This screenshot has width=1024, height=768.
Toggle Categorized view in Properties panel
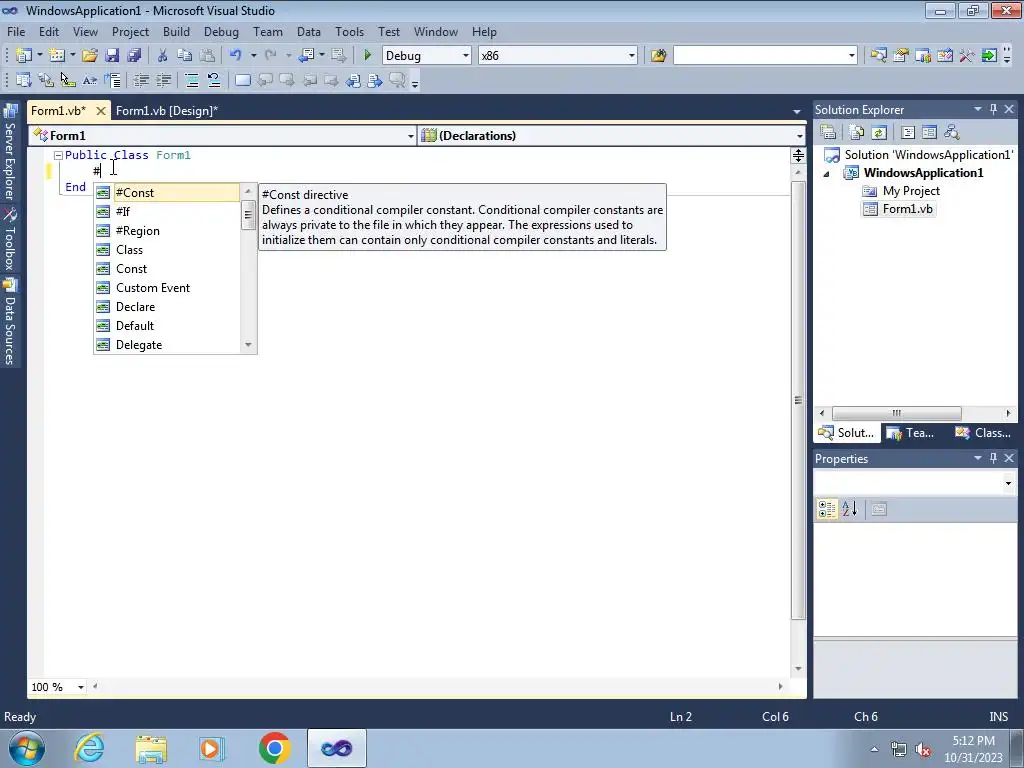pyautogui.click(x=827, y=509)
